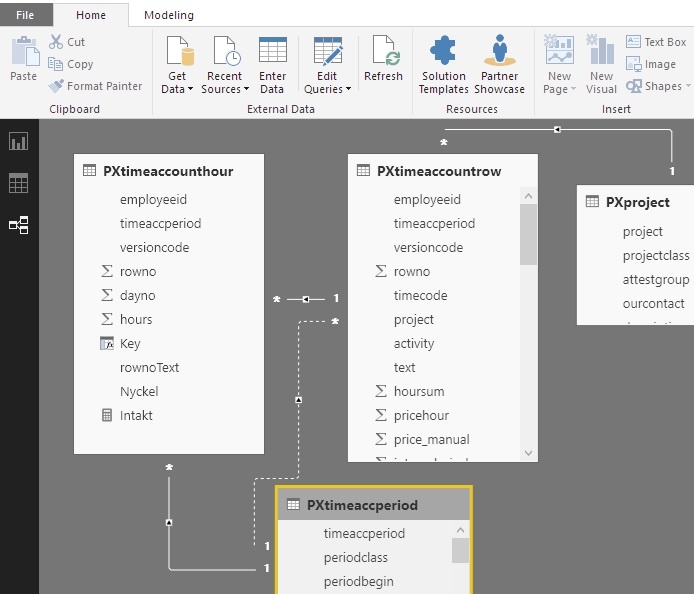Click PXproject table icon
This screenshot has width=694, height=594.
(592, 201)
